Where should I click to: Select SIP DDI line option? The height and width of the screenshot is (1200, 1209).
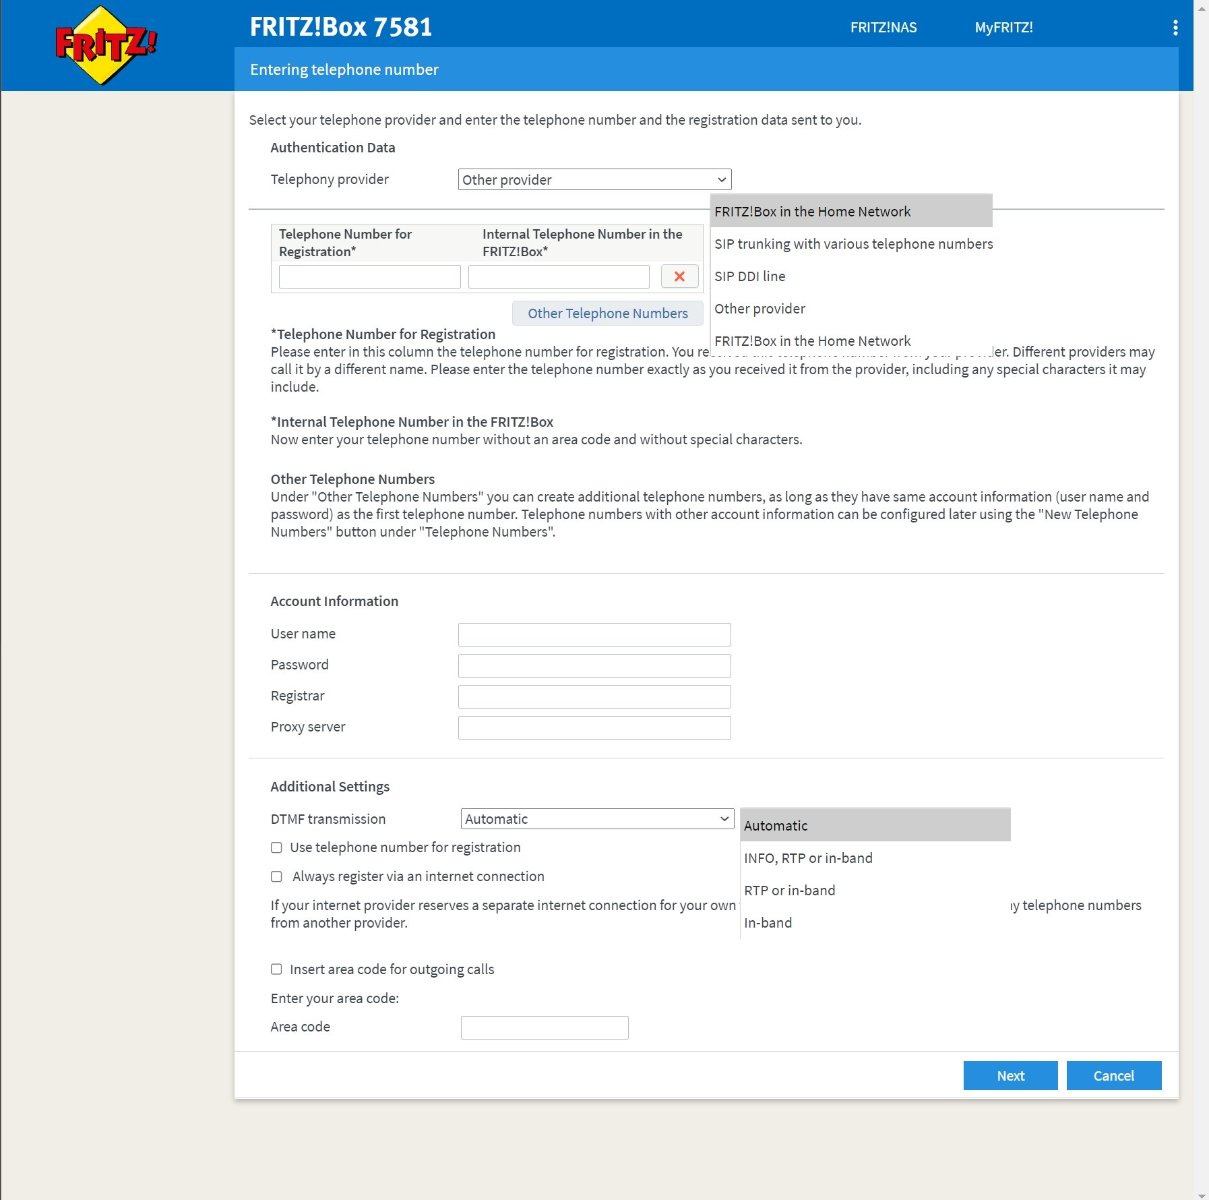point(851,276)
